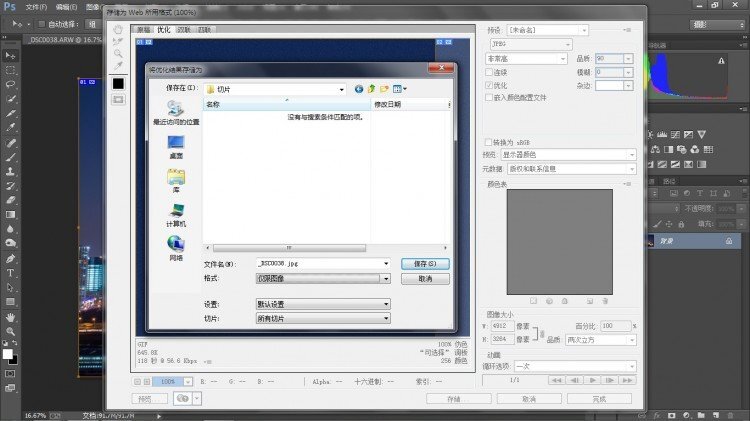Toggle the 优化 (Optimized) checkbox

click(x=489, y=85)
